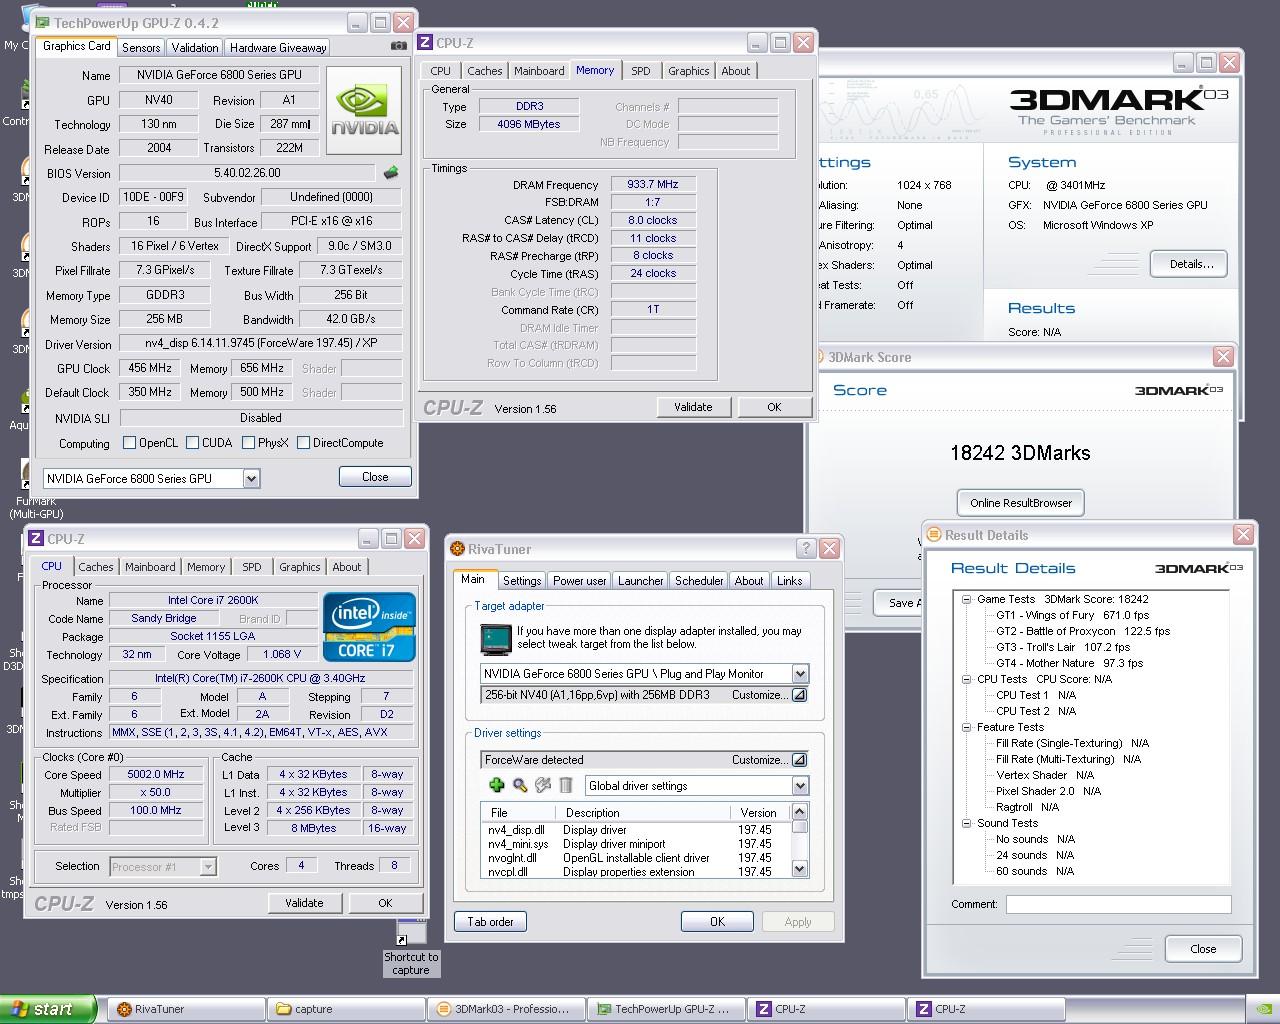Click the RivaTuner help question mark button
1280x1024 pixels.
tap(806, 548)
